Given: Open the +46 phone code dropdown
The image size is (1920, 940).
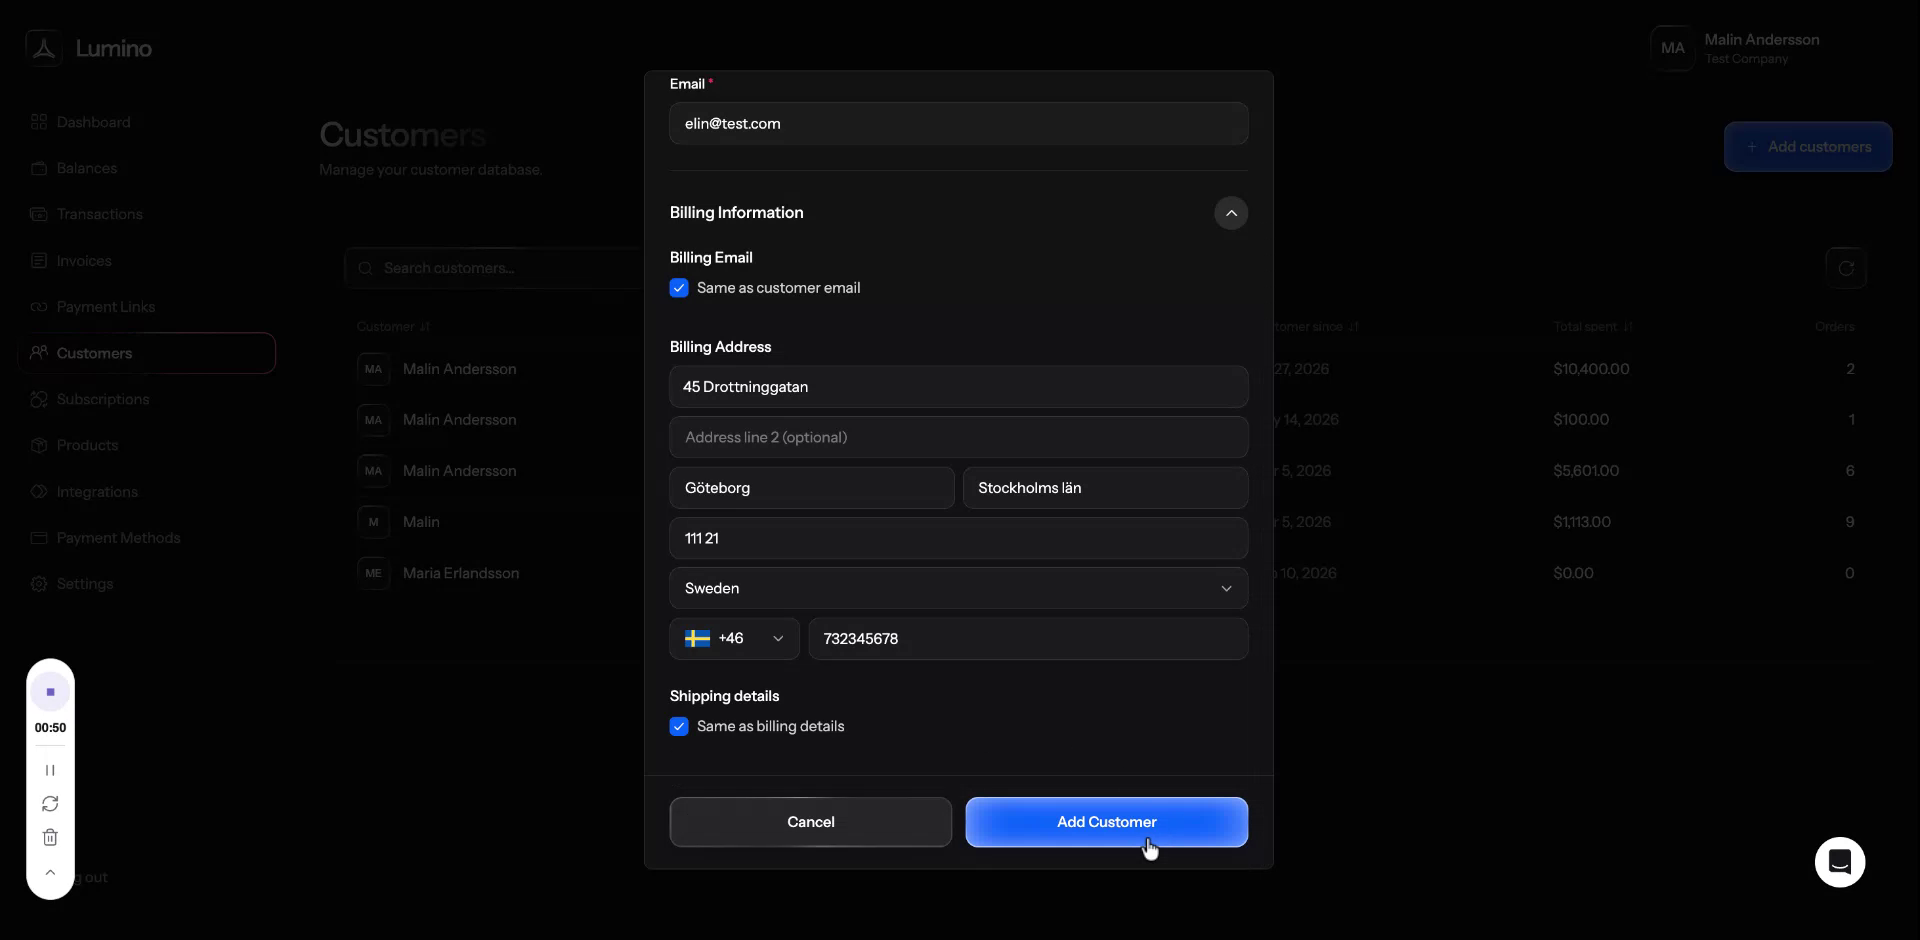Looking at the screenshot, I should point(734,639).
